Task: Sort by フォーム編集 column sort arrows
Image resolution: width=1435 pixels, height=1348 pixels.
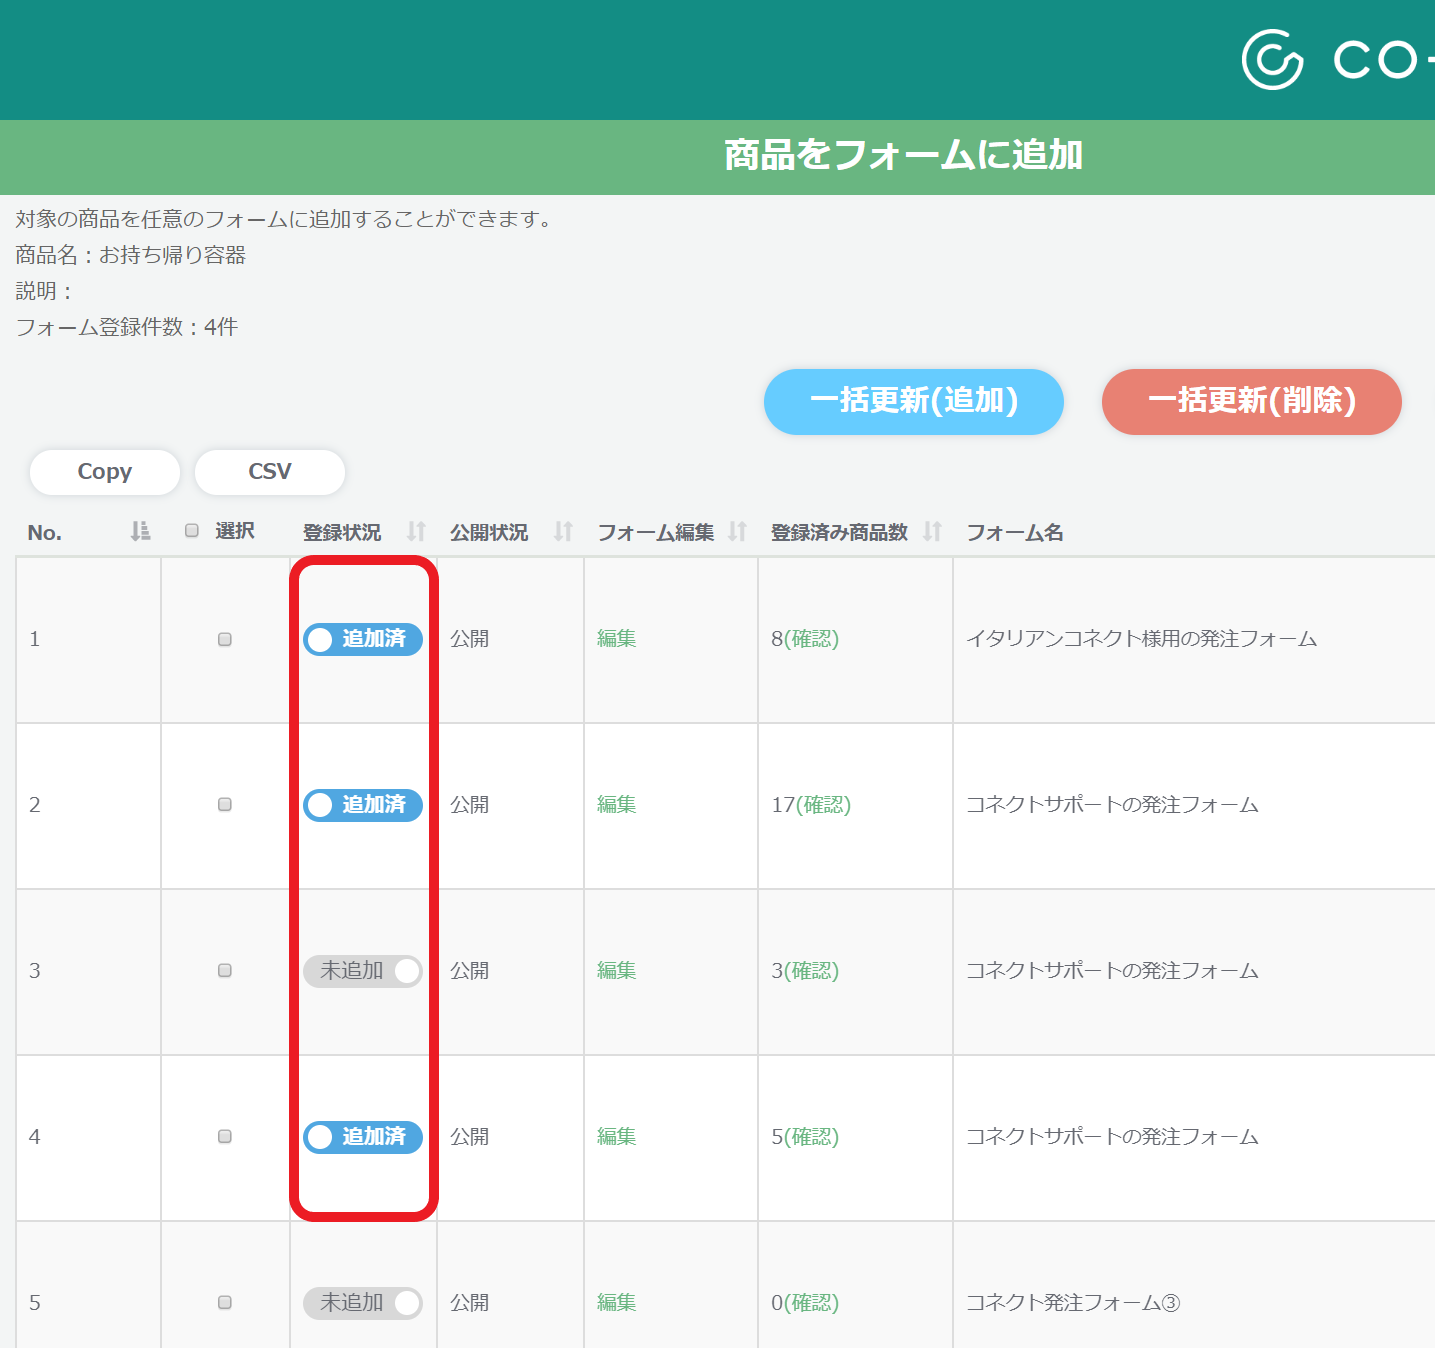Action: point(737,531)
